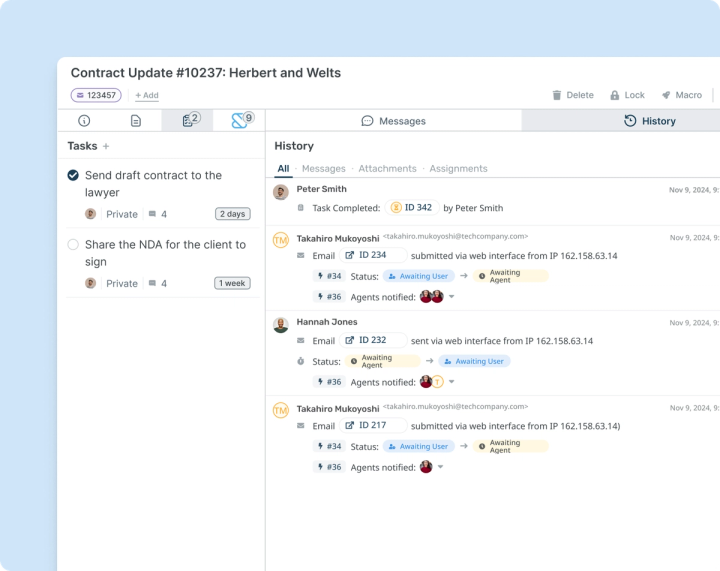Open task ID 342 badge
This screenshot has height=571, width=720.
pyautogui.click(x=411, y=207)
